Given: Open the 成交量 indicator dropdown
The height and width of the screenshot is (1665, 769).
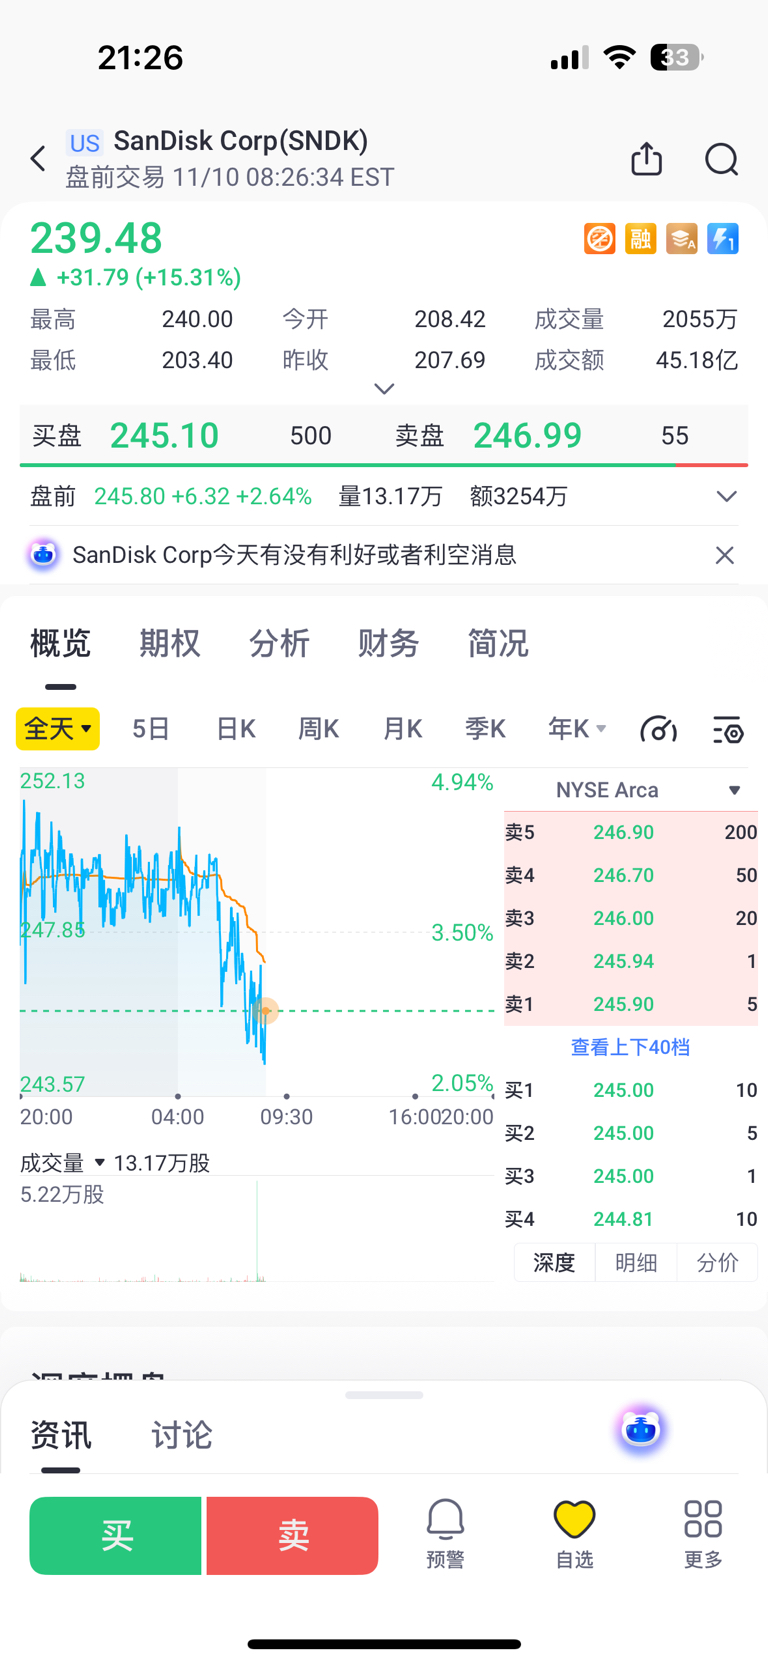Looking at the screenshot, I should (62, 1163).
